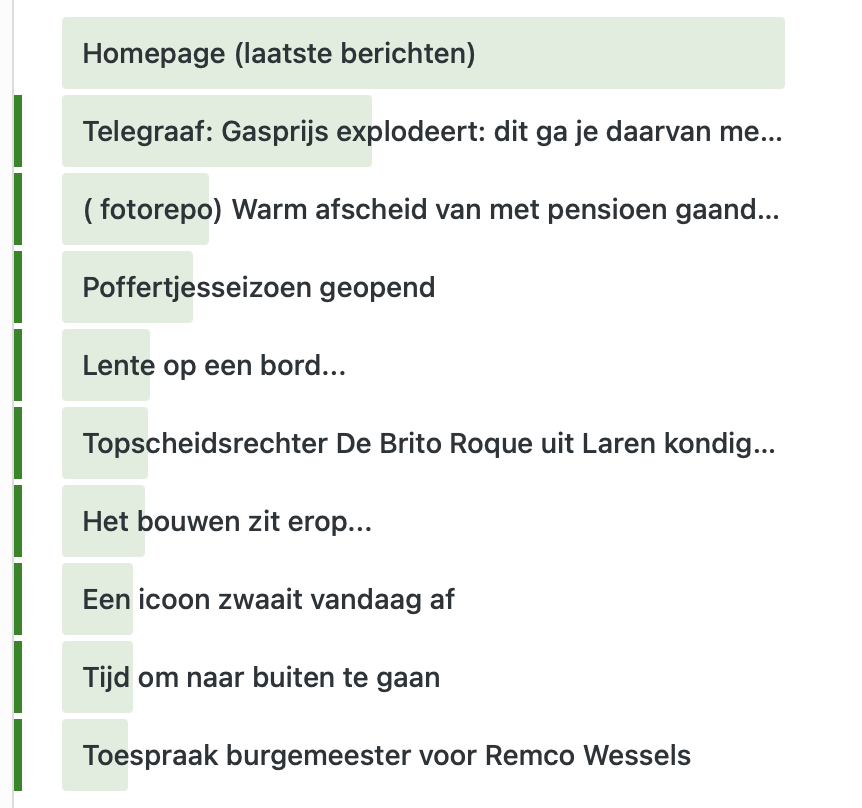Screen dimensions: 862x808
Task: Click green marker beside Een icoon zwaait
Action: (18, 599)
